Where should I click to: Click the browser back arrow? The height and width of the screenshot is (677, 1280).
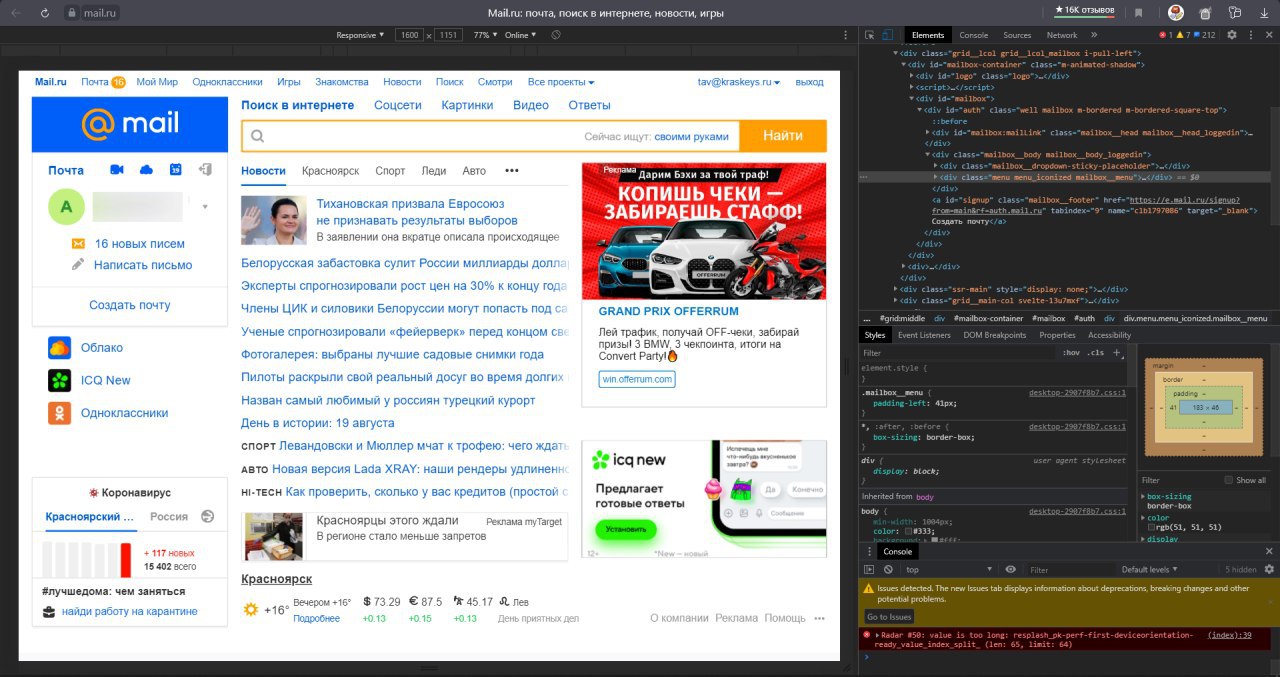click(16, 13)
